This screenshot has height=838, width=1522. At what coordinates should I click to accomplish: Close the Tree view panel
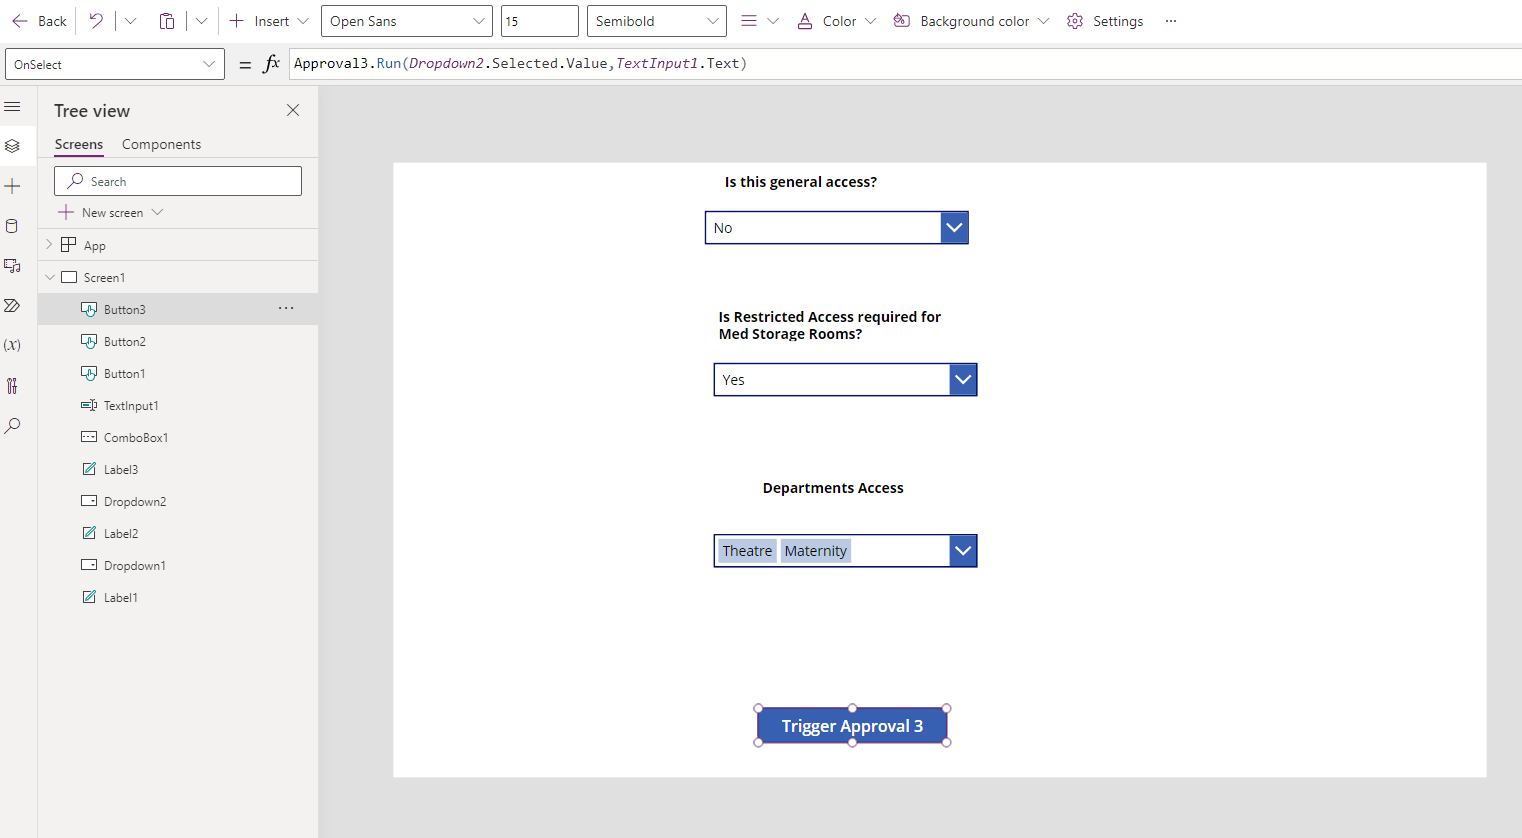coord(293,110)
